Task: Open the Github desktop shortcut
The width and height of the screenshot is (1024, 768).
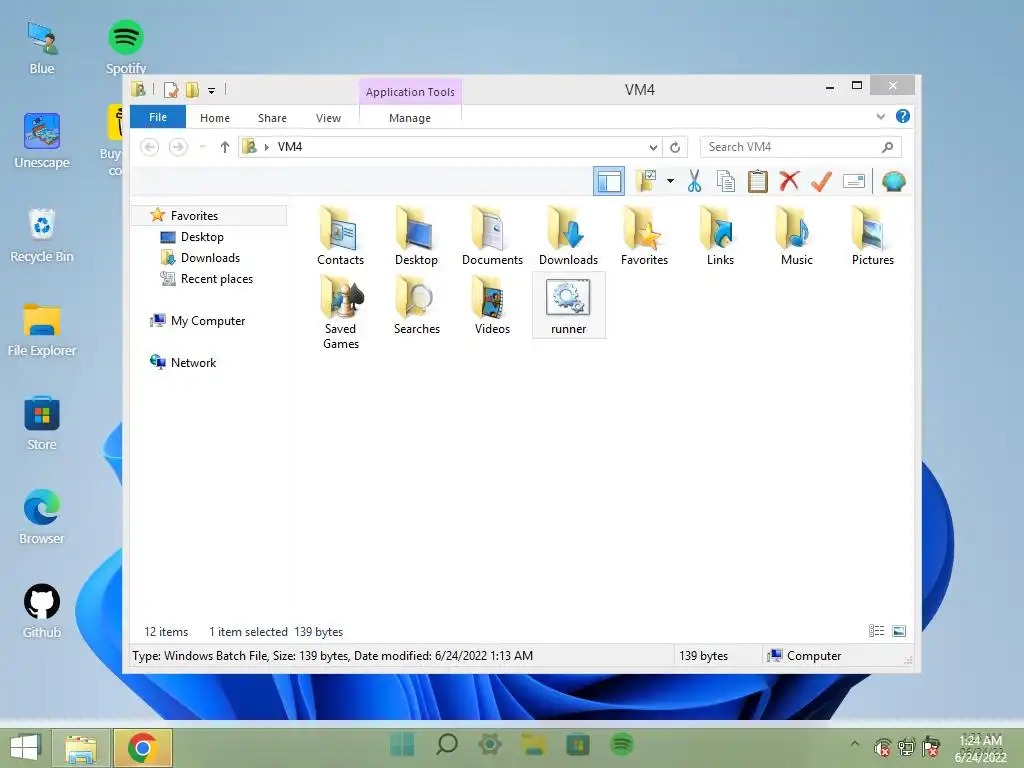Action: click(x=42, y=611)
